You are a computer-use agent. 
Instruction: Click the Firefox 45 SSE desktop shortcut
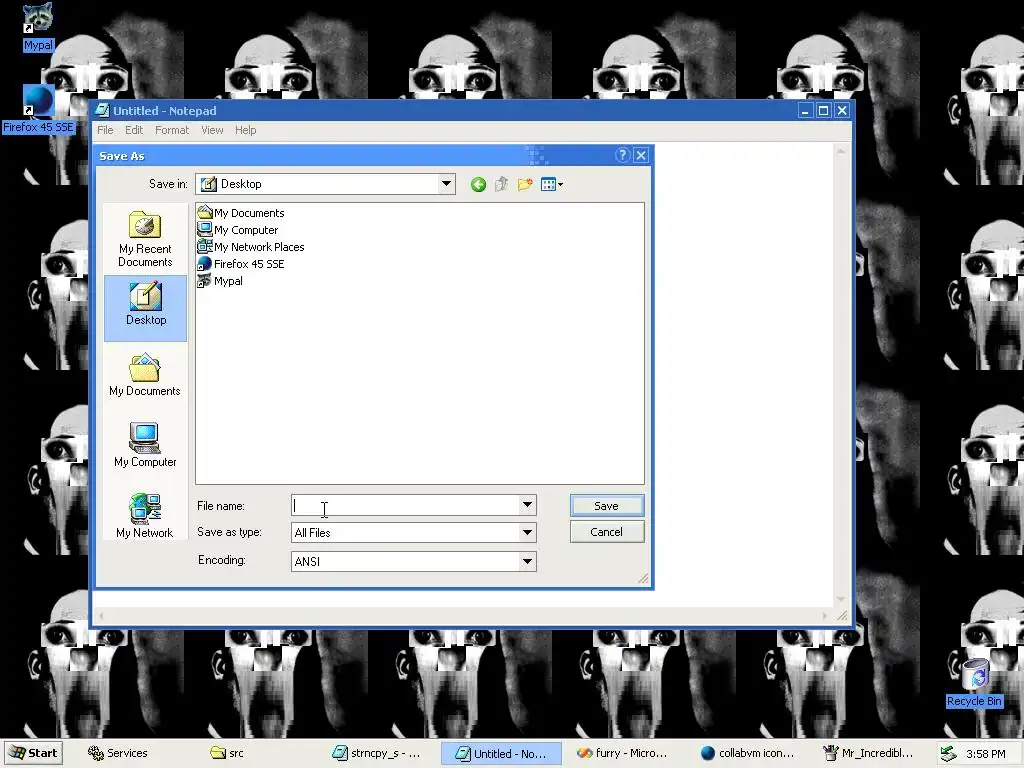pos(38,109)
